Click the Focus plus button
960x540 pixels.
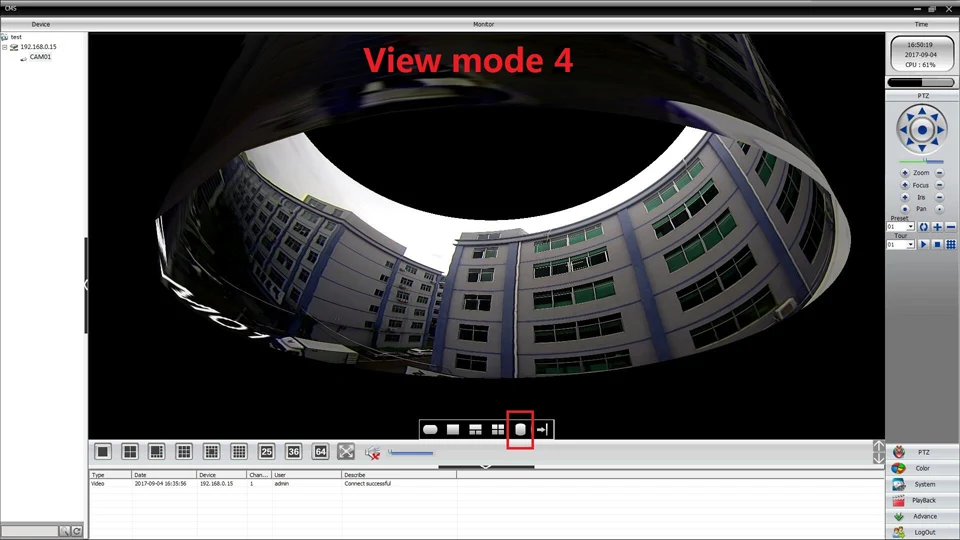click(x=905, y=185)
